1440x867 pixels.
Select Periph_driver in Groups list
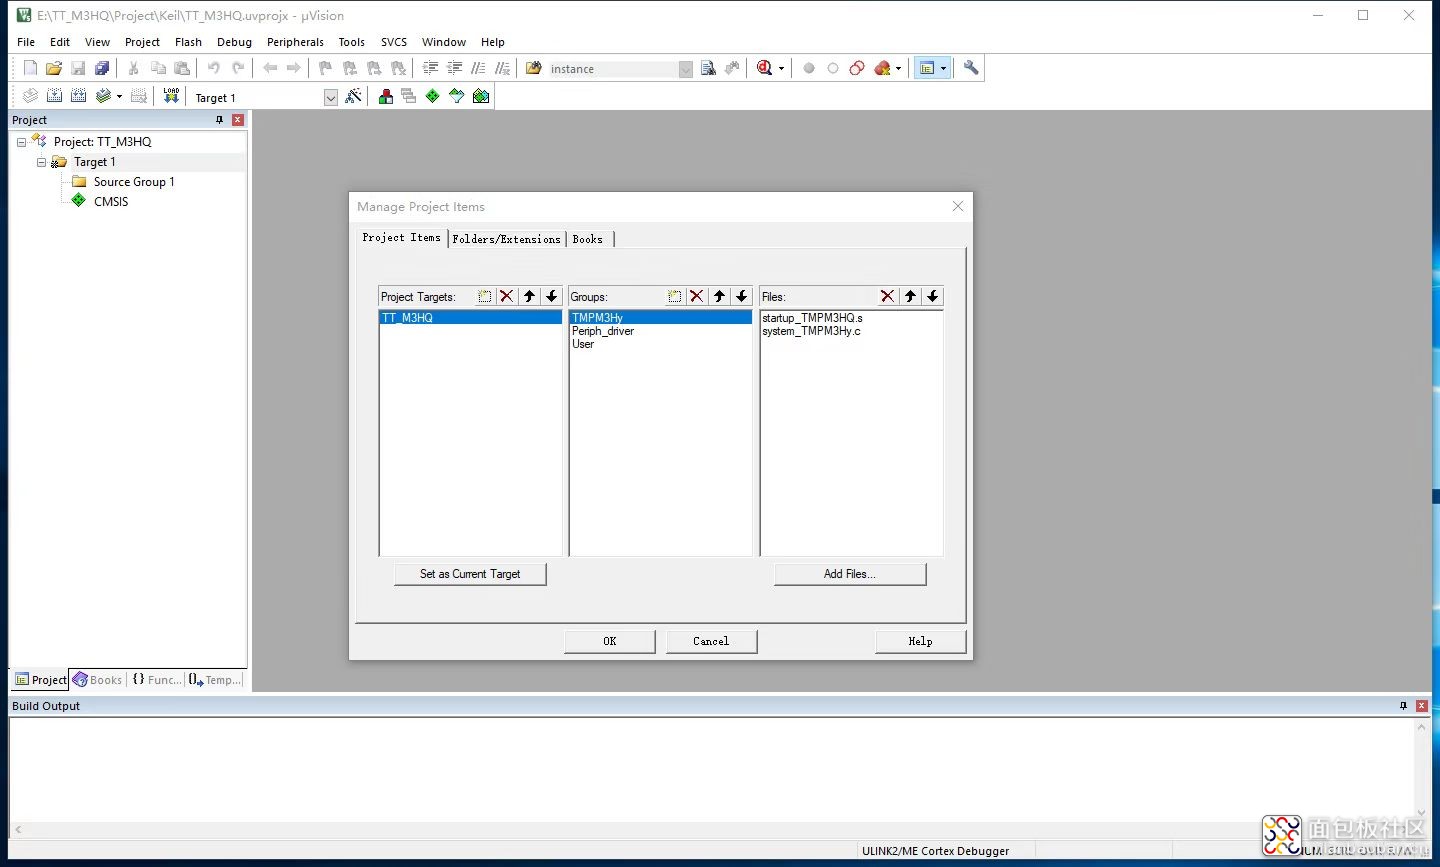click(x=603, y=331)
